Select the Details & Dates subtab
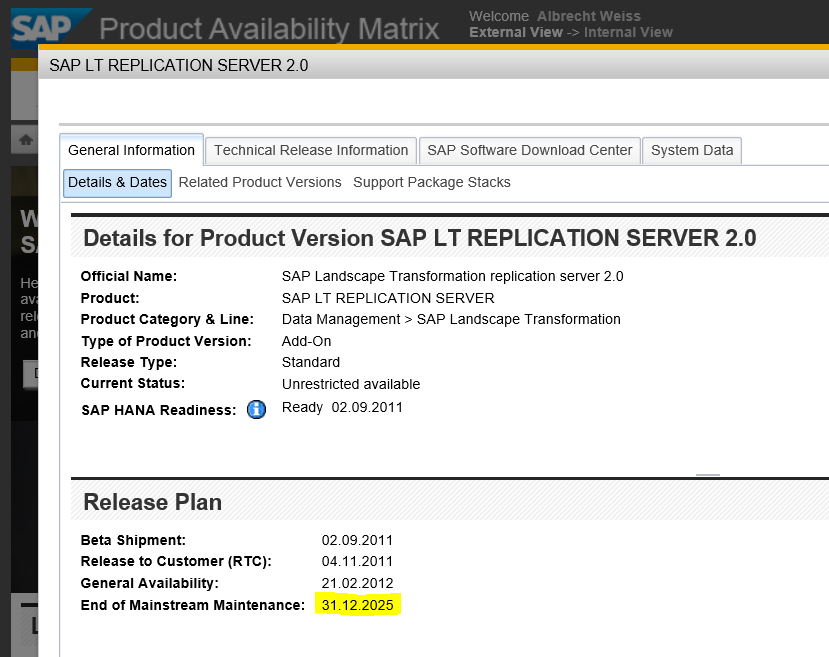Screen dimensions: 829x657 117,183
